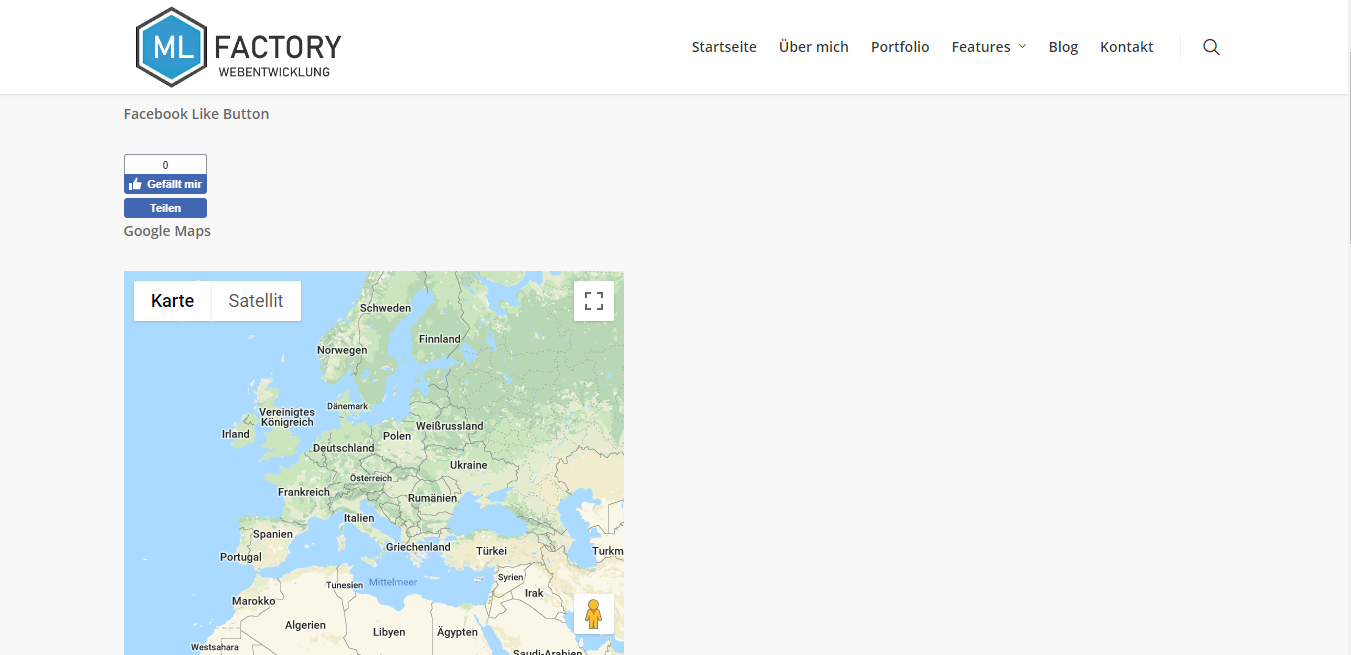The height and width of the screenshot is (655, 1351).
Task: Click the Polen label on the map
Action: coord(397,436)
